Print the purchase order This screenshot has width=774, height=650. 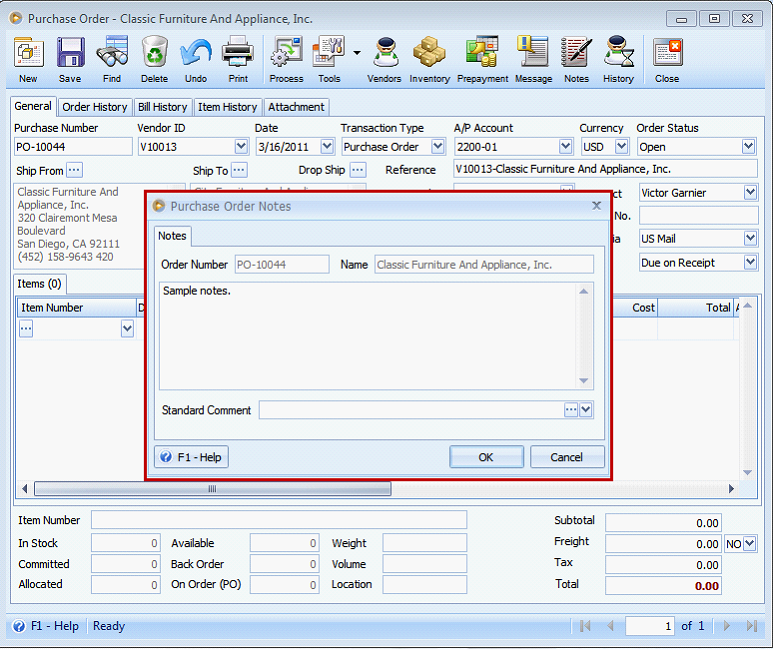click(x=238, y=59)
